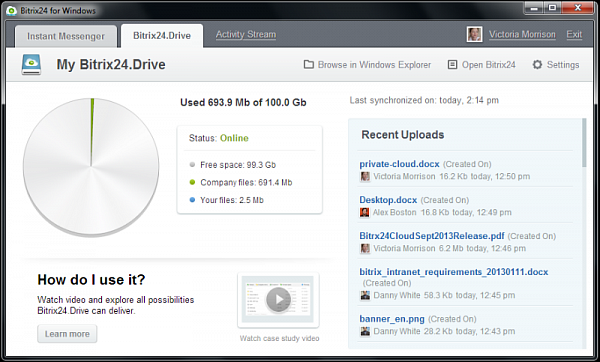Click the 'Used 693.9 Mb of 100.0 Gb' text
The width and height of the screenshot is (600, 362).
coord(243,103)
